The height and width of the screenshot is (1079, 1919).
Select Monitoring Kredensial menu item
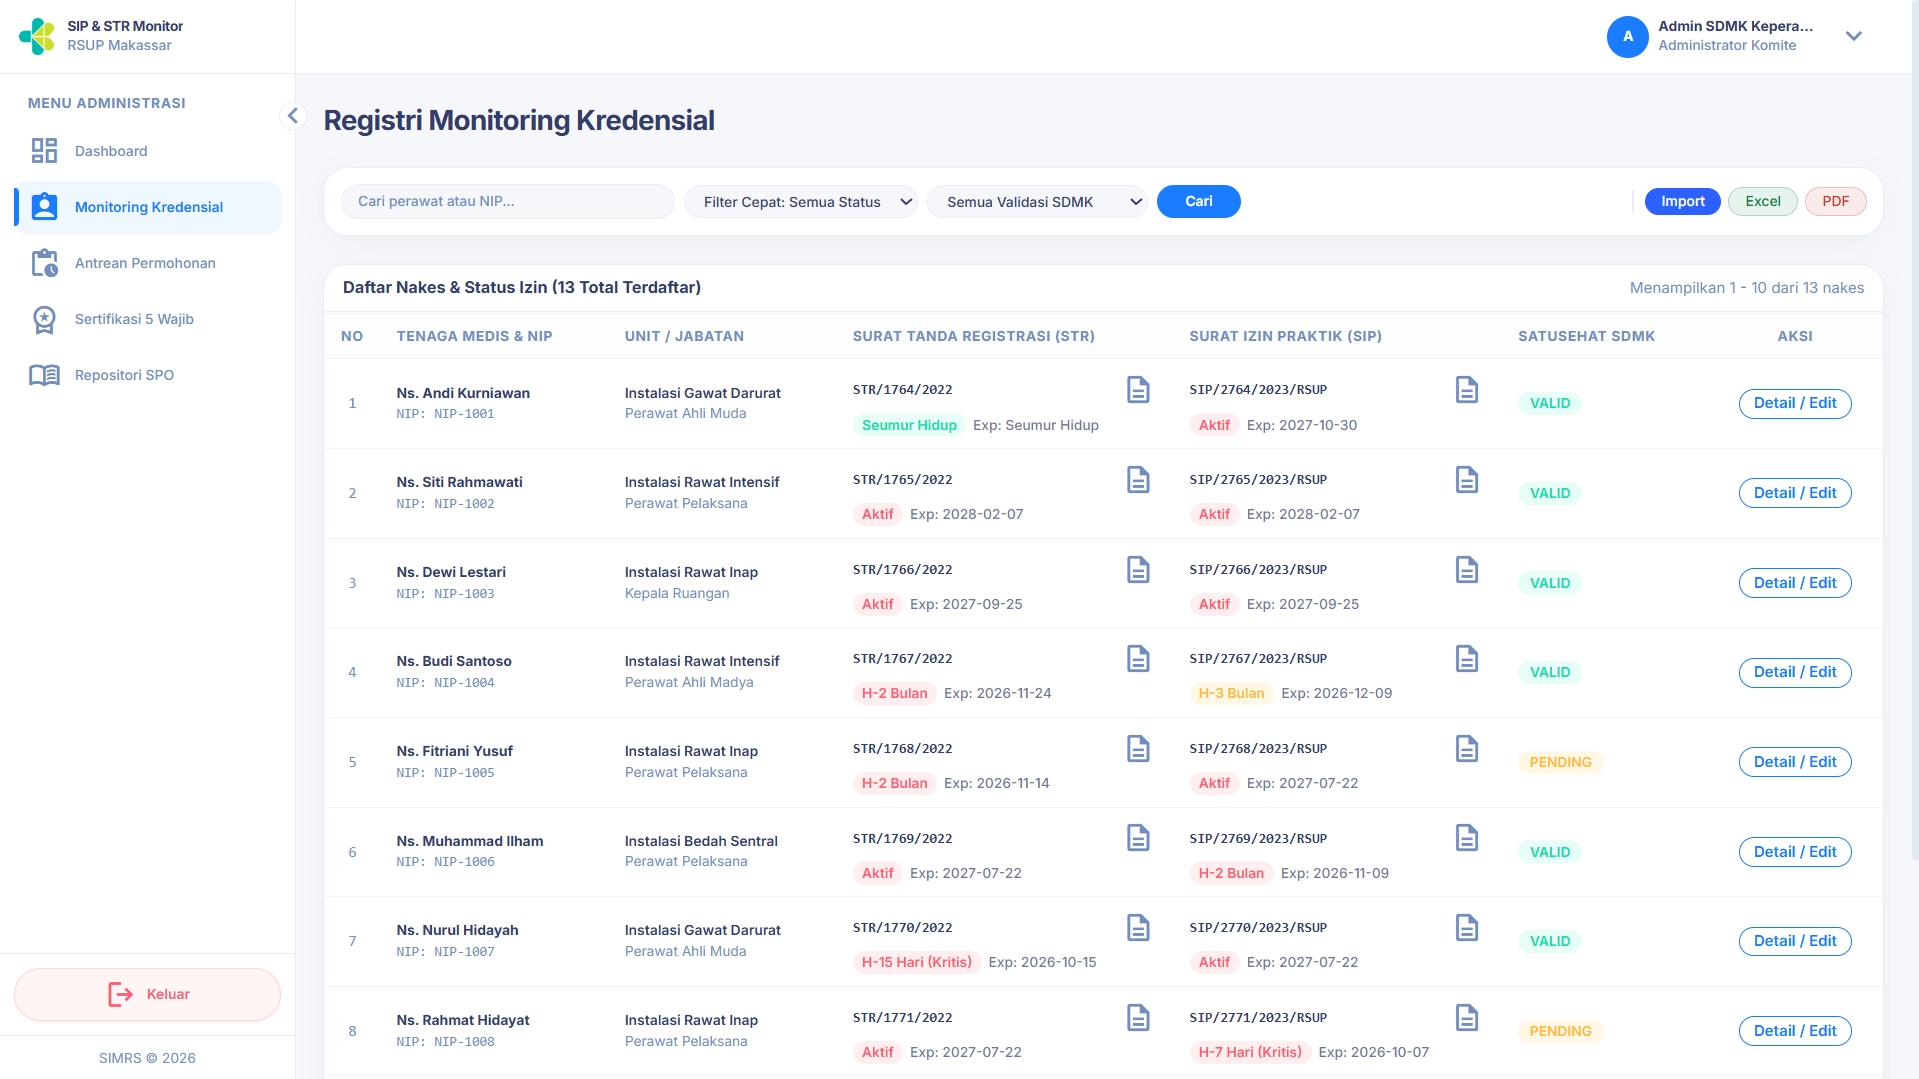pos(148,207)
